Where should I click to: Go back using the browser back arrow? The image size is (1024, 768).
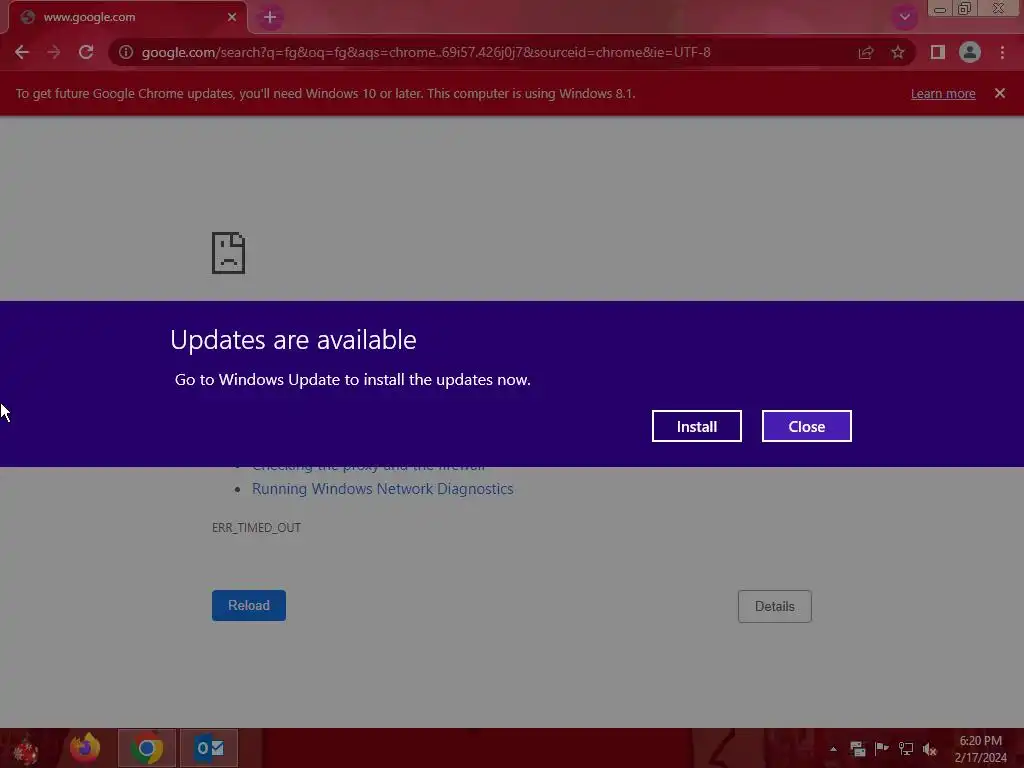coord(22,52)
